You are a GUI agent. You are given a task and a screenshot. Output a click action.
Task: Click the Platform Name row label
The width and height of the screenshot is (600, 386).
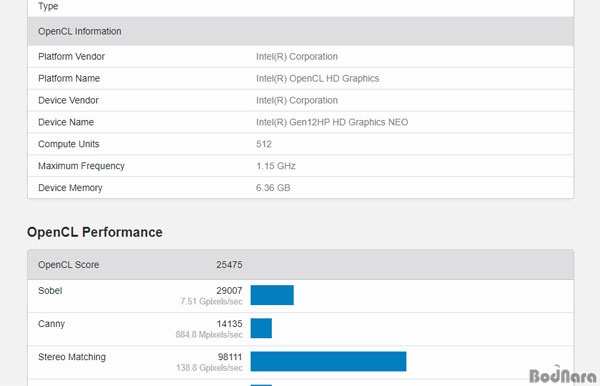[69, 78]
